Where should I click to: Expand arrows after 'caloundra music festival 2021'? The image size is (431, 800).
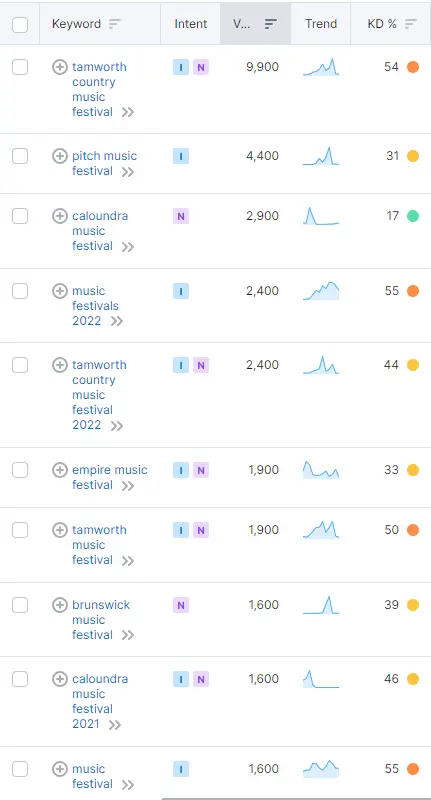115,724
